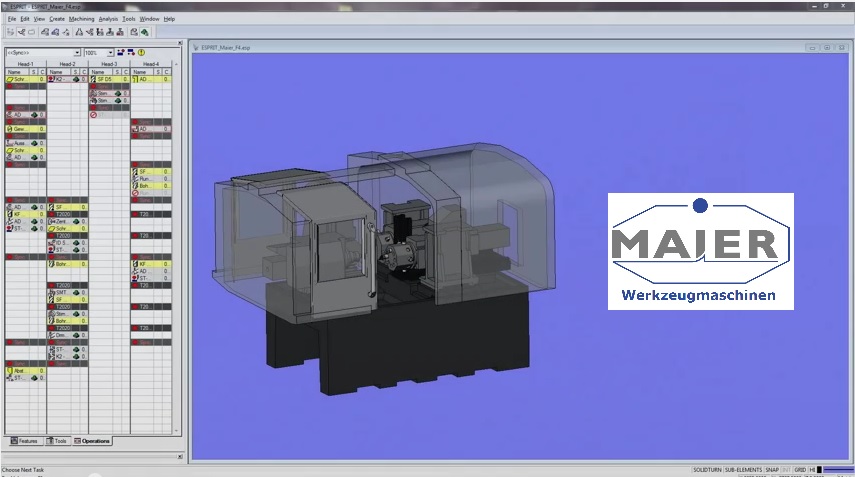855x477 pixels.
Task: Select the Schr operation atop Head-1
Action: pos(21,79)
